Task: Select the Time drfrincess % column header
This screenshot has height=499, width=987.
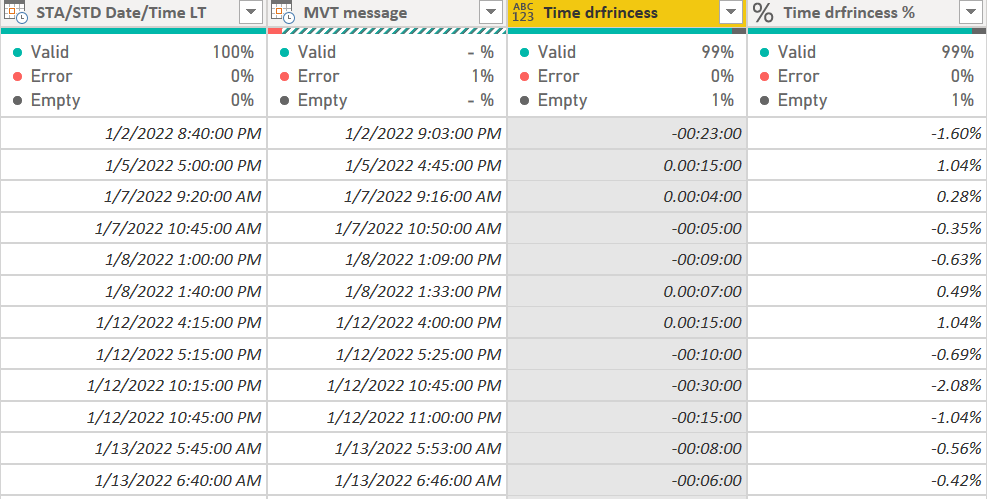Action: tap(867, 13)
